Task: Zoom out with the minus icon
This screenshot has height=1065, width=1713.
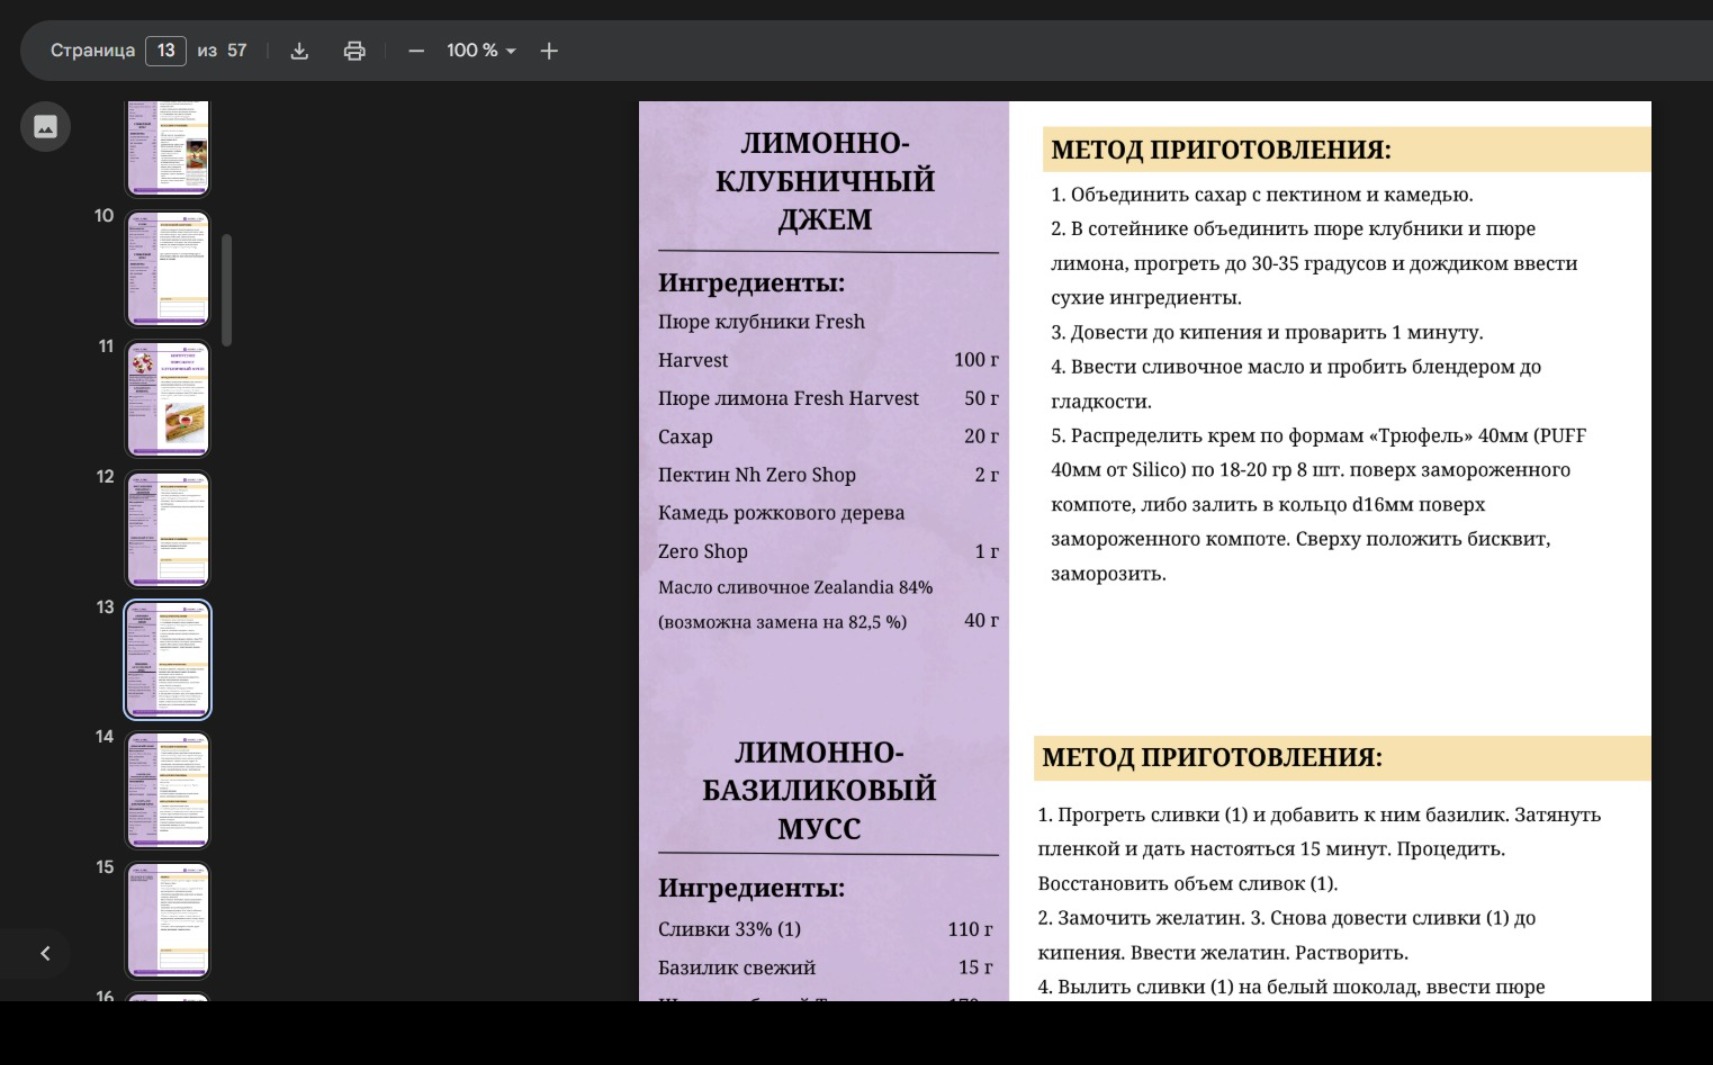Action: [x=416, y=51]
